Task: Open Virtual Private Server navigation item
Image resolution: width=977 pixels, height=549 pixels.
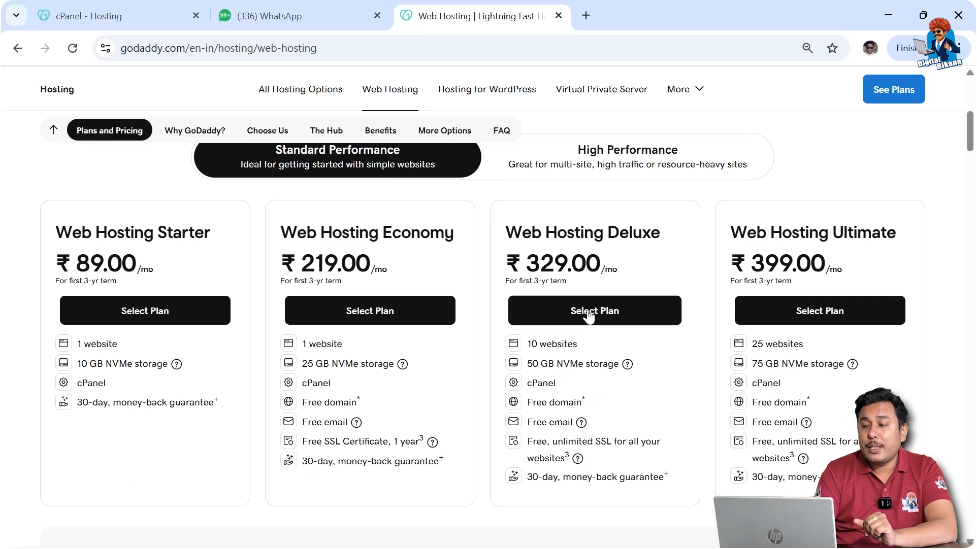Action: [x=601, y=89]
